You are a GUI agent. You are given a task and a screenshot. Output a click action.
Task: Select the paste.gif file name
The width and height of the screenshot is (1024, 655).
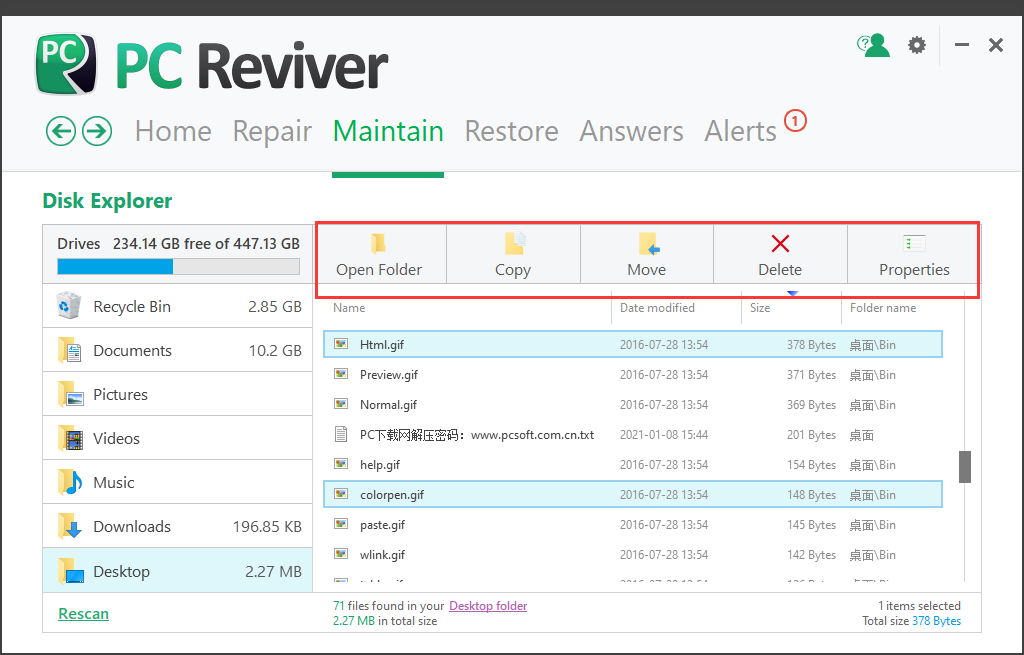pos(382,525)
